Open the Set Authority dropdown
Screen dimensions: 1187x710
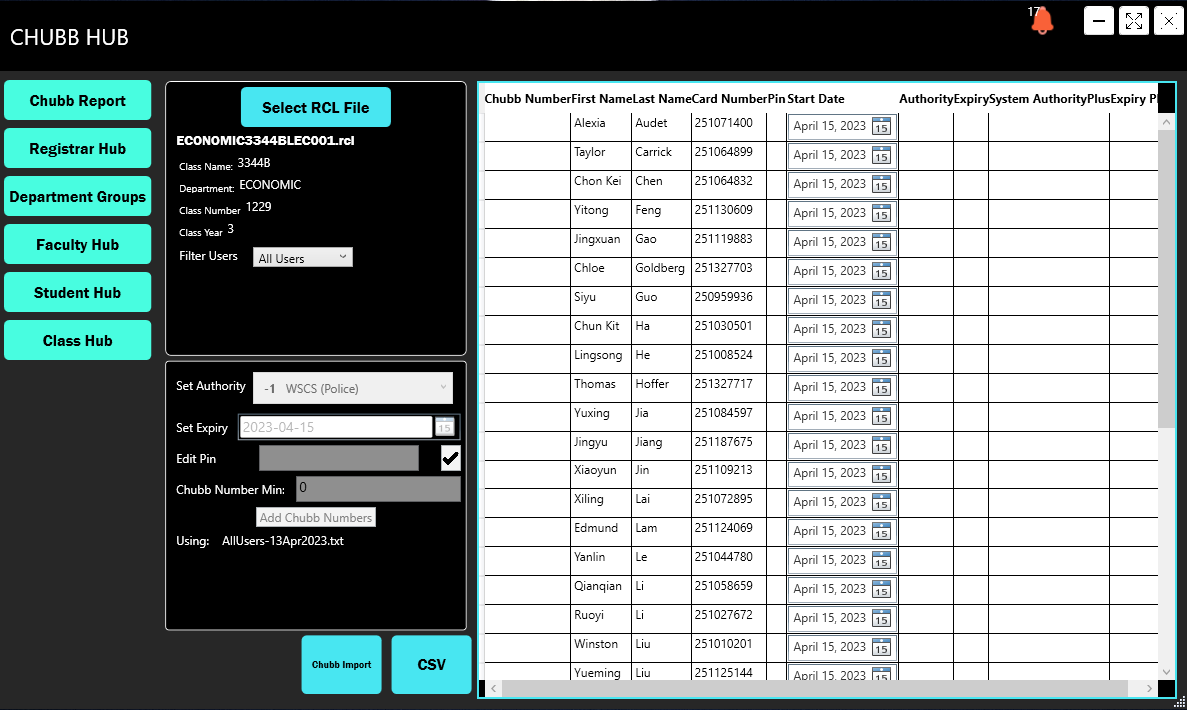(352, 388)
